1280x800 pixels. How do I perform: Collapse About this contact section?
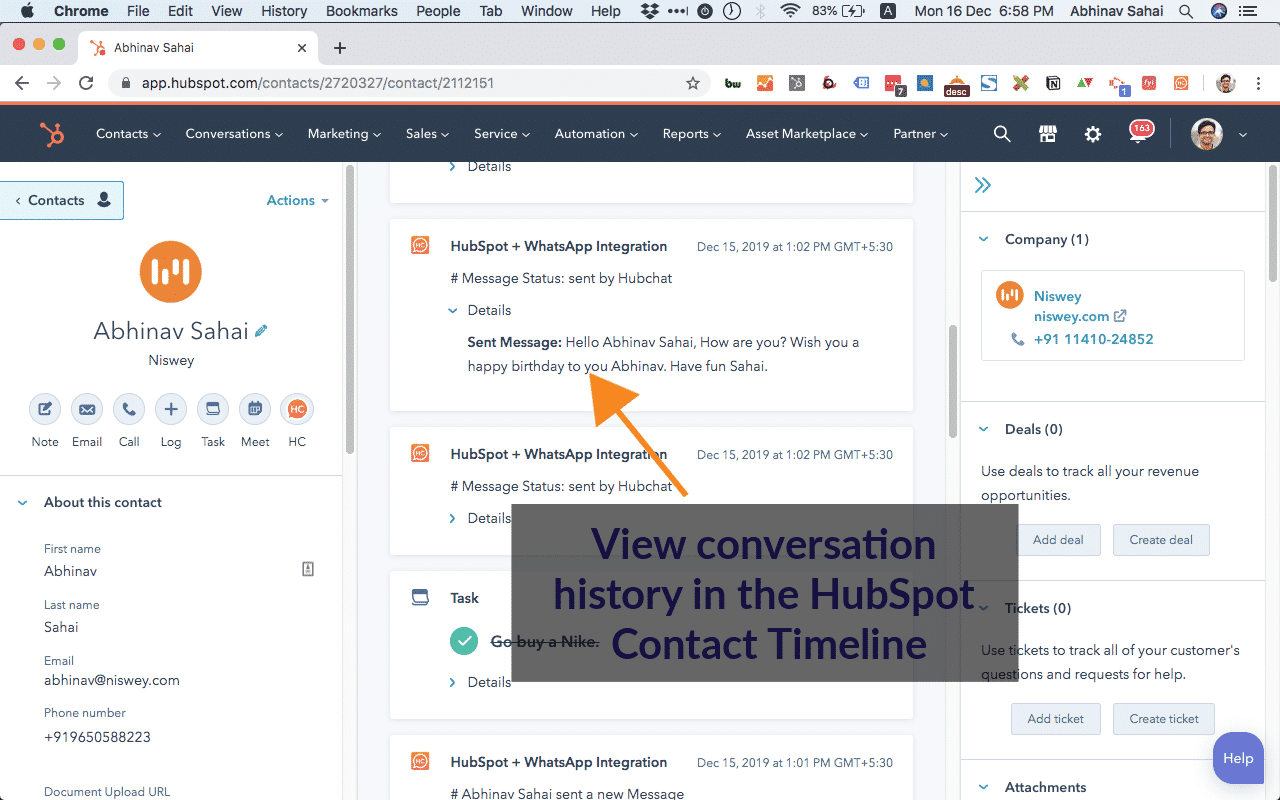click(x=22, y=503)
